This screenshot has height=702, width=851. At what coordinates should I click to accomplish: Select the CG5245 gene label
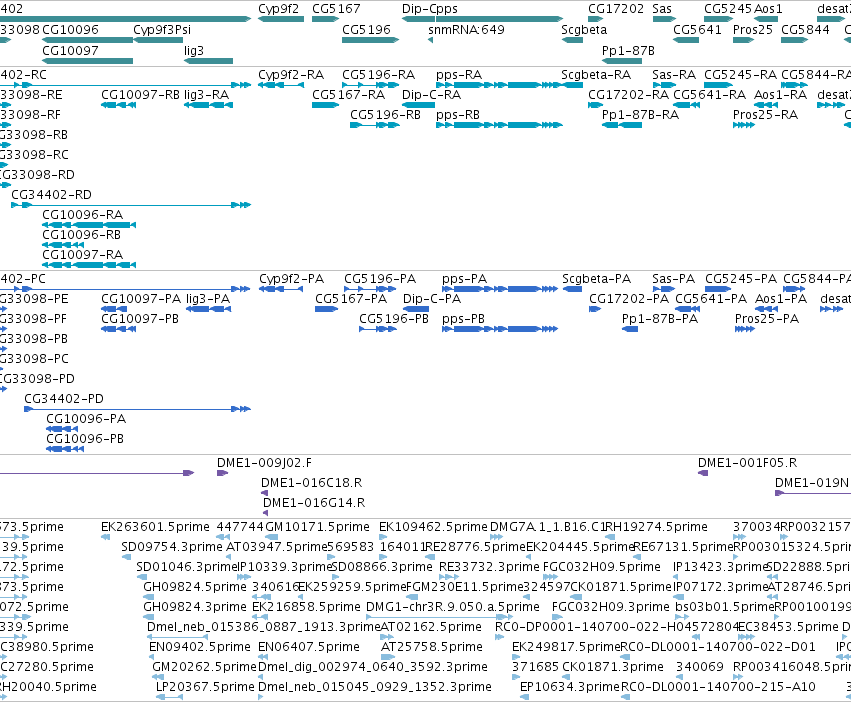728,9
